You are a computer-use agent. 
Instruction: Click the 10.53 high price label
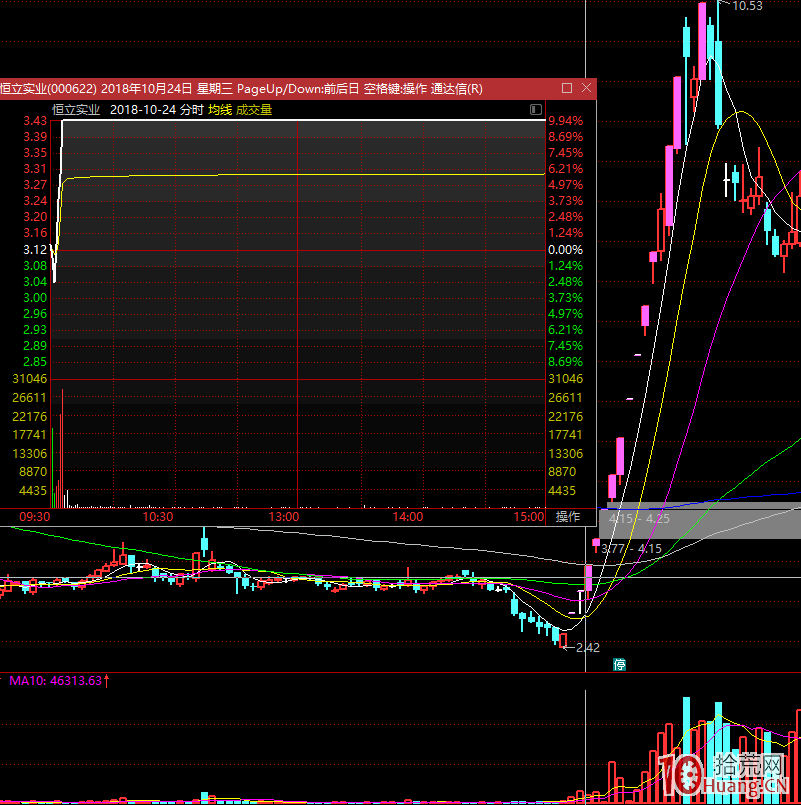tap(747, 6)
